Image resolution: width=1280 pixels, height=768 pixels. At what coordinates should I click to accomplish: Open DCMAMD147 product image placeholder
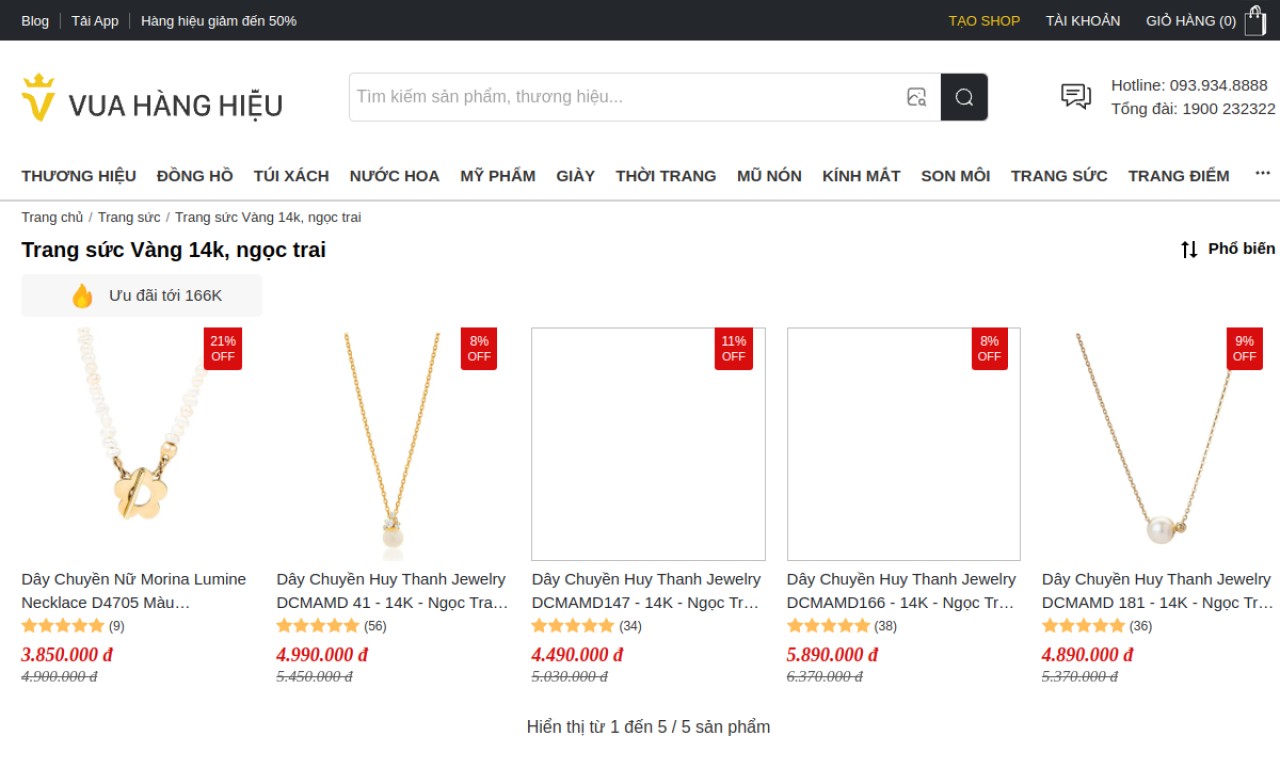(x=648, y=444)
